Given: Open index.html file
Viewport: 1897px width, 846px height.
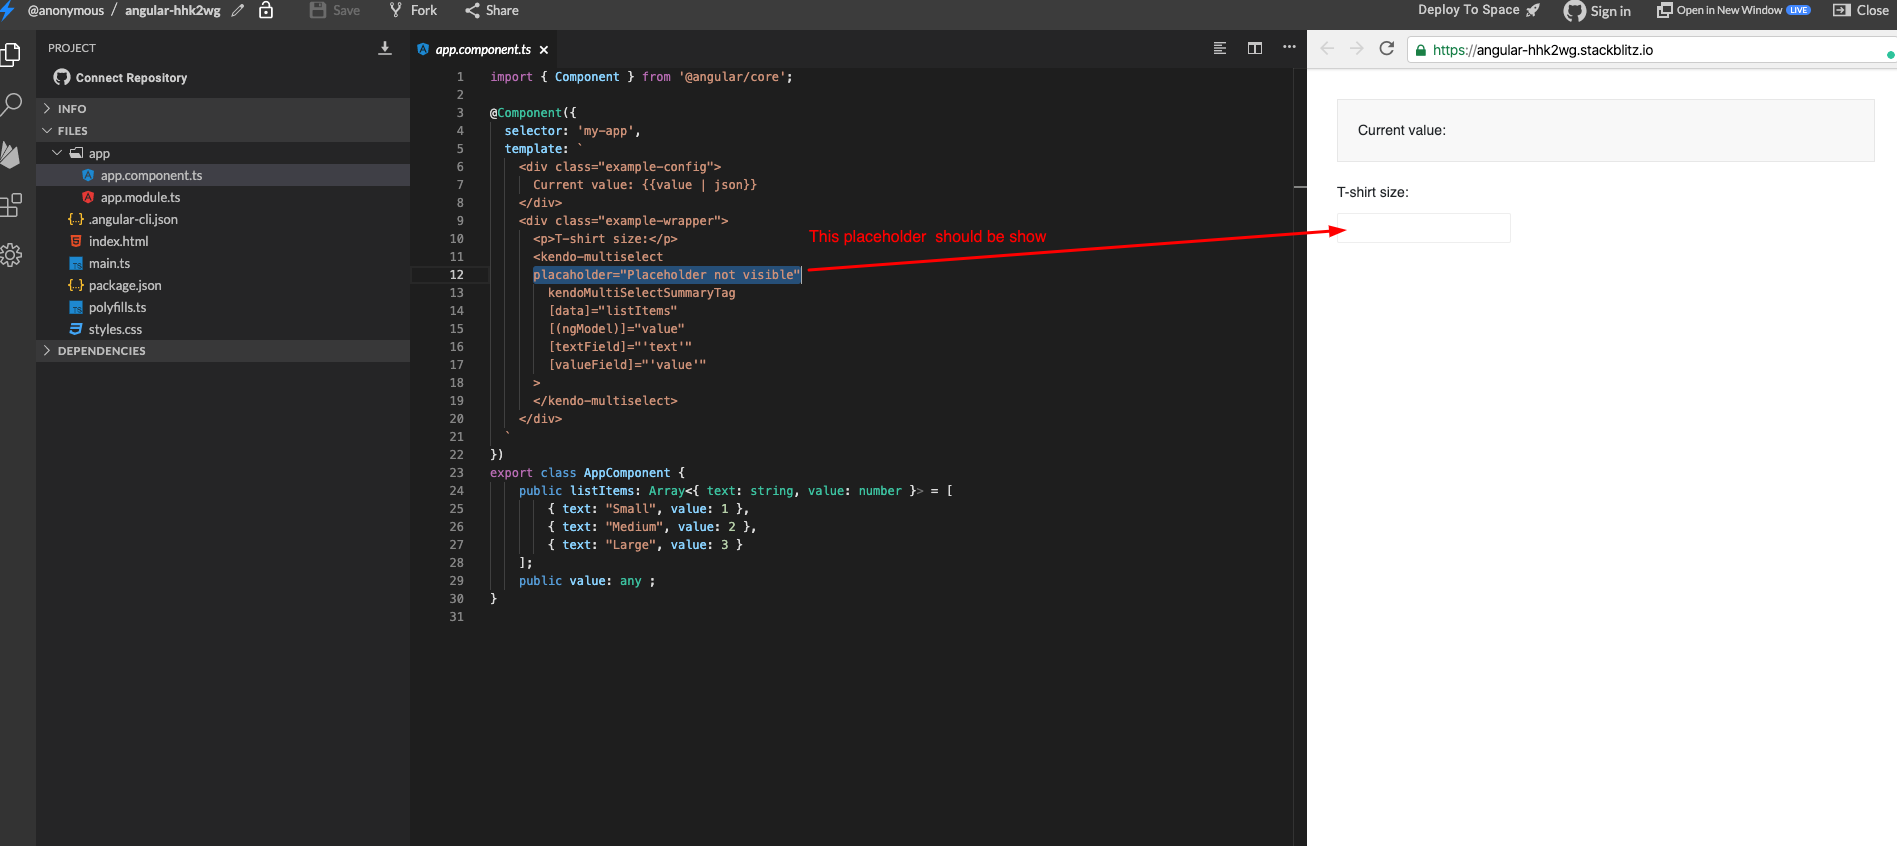Looking at the screenshot, I should pos(223,241).
